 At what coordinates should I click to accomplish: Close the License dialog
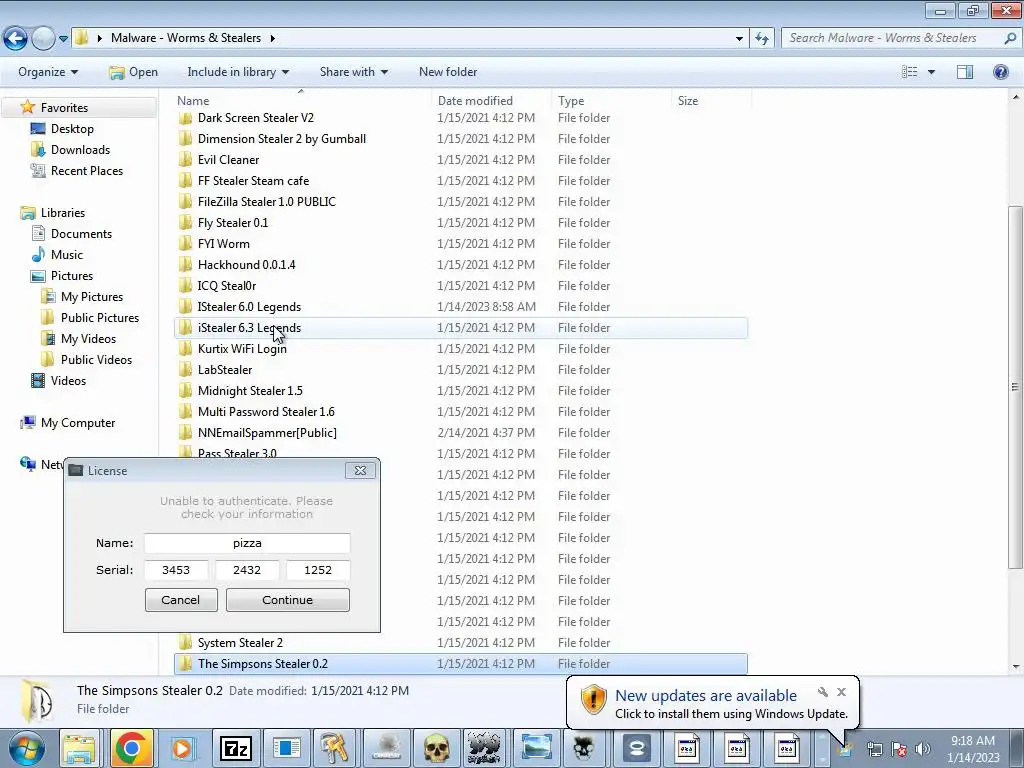click(x=360, y=470)
